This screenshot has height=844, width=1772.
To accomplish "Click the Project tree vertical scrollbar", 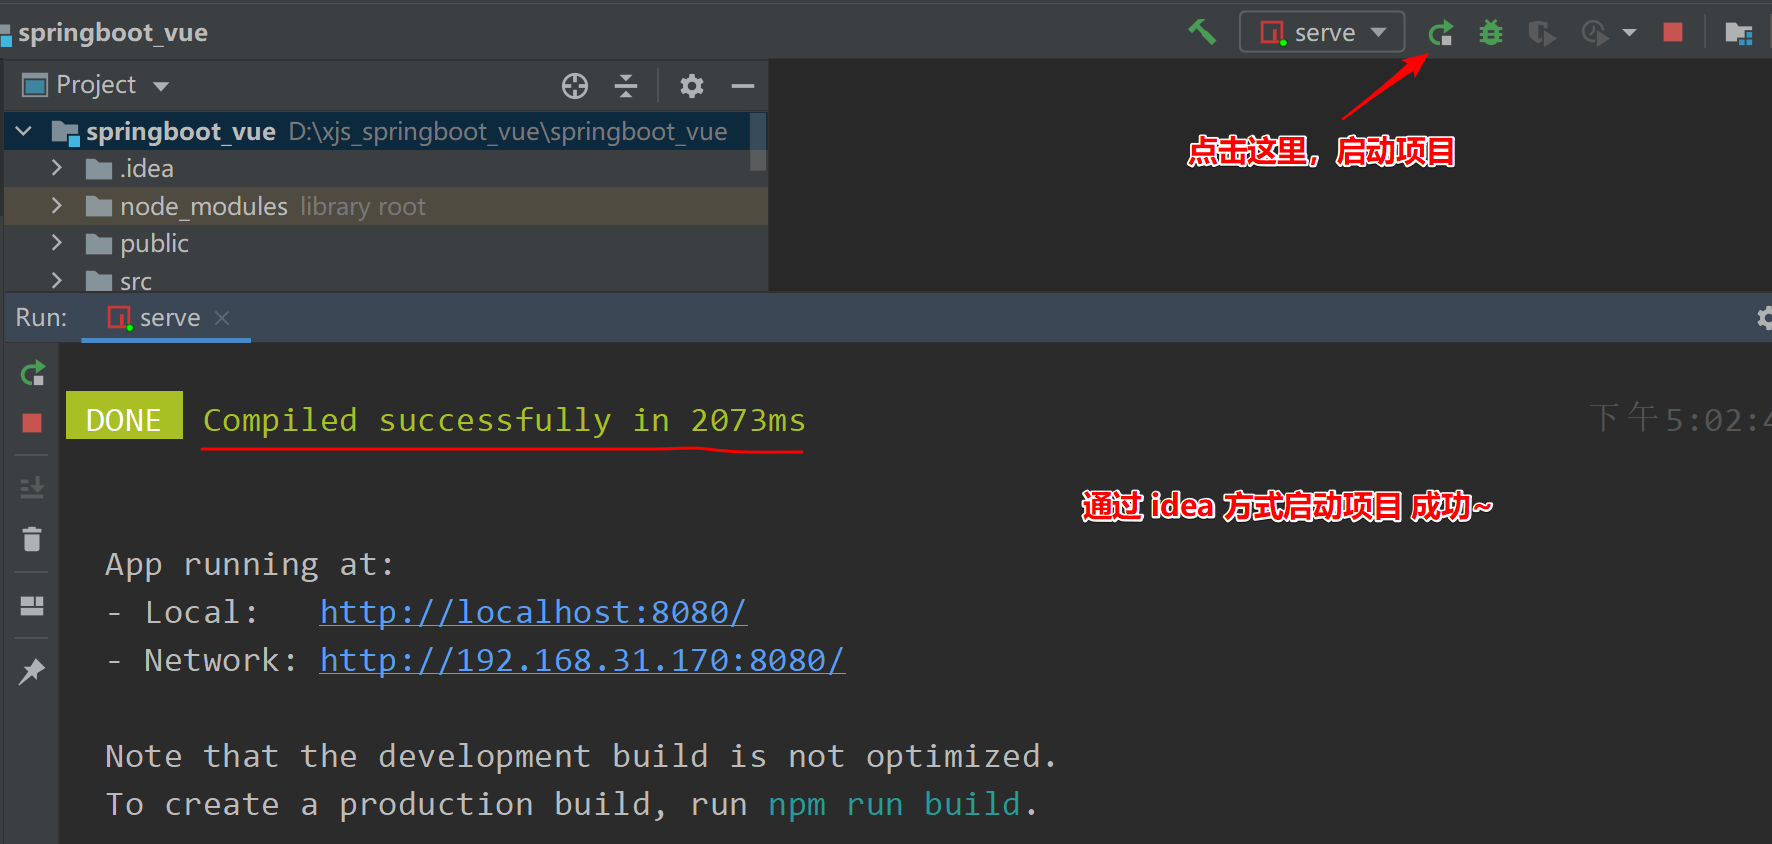I will point(758,142).
